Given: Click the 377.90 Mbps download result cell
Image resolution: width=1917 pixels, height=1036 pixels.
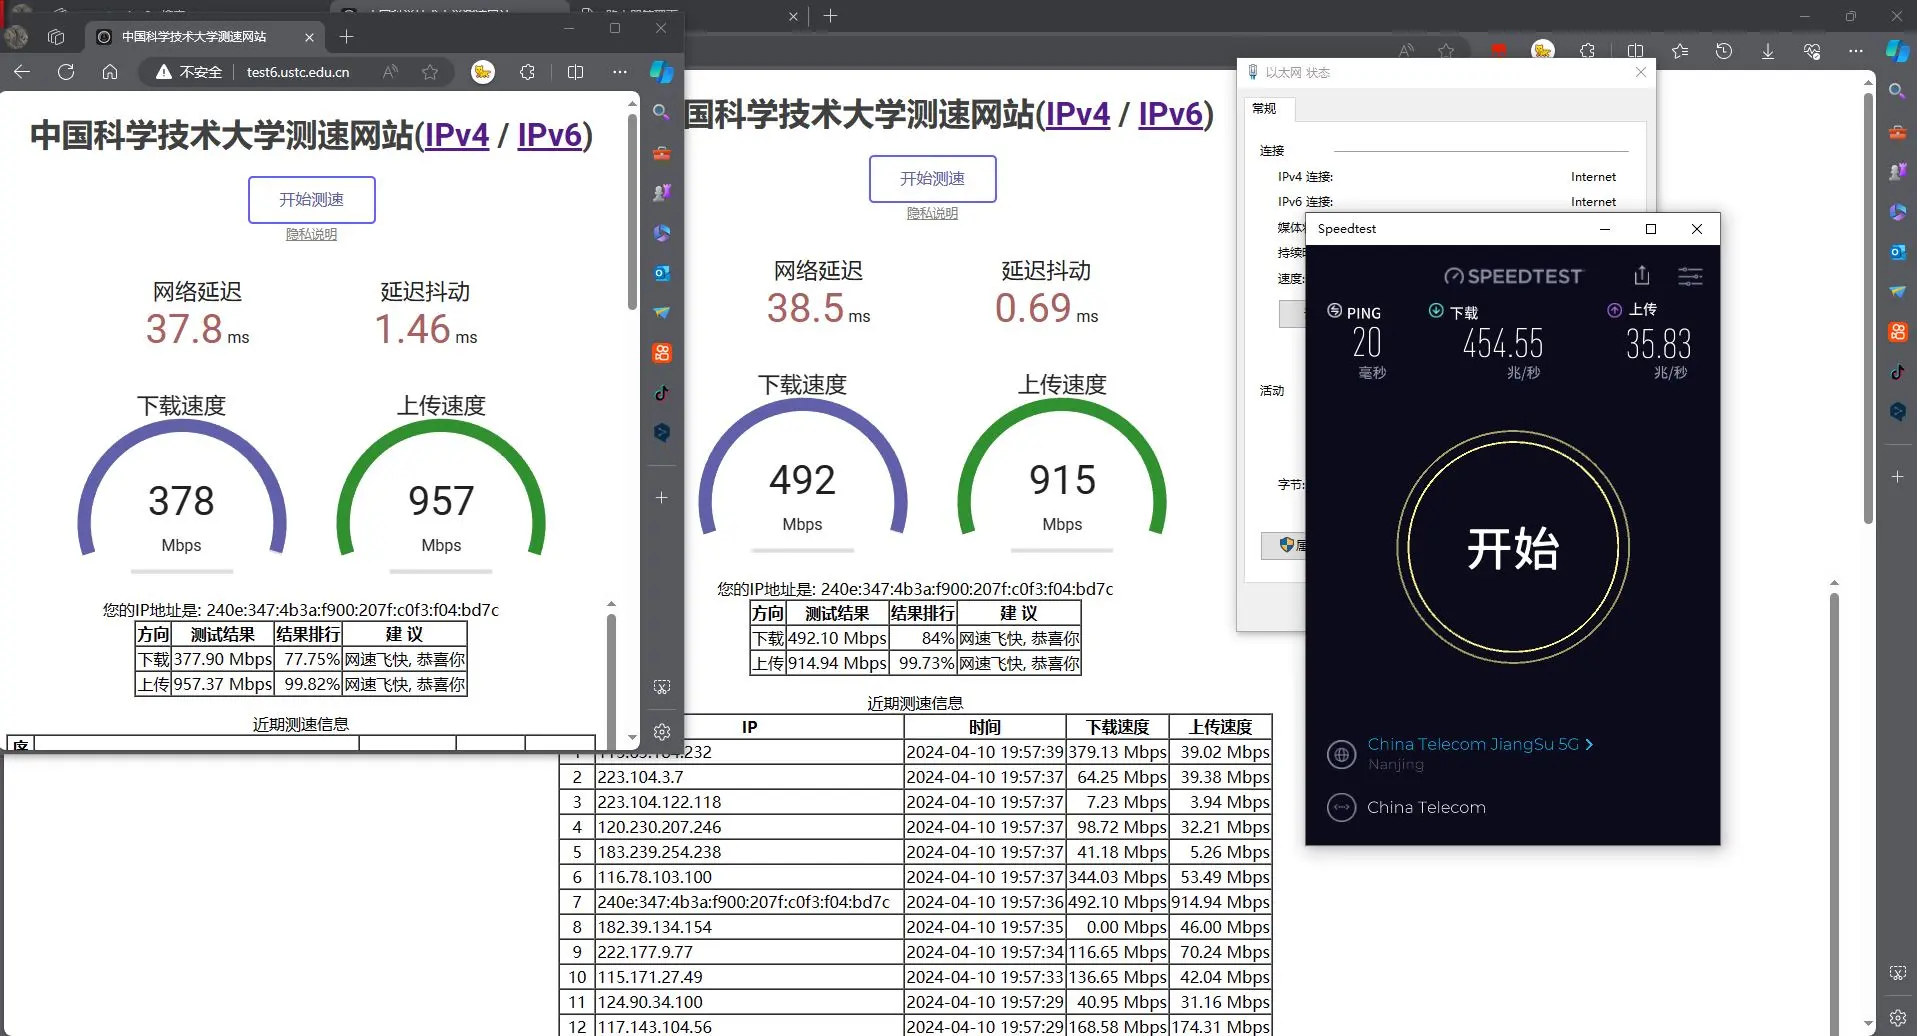Looking at the screenshot, I should pyautogui.click(x=223, y=659).
